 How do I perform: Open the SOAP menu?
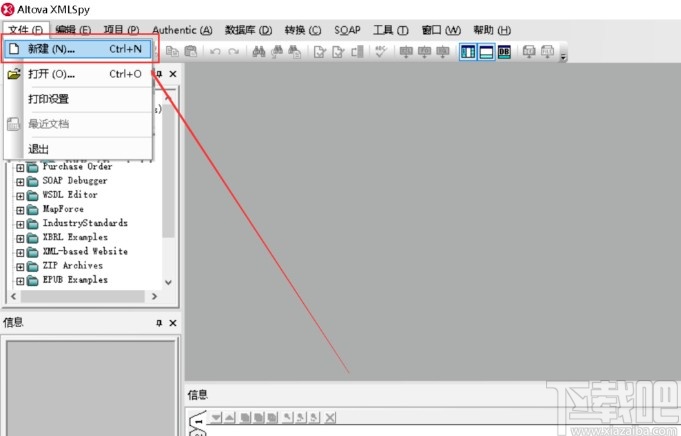click(347, 30)
